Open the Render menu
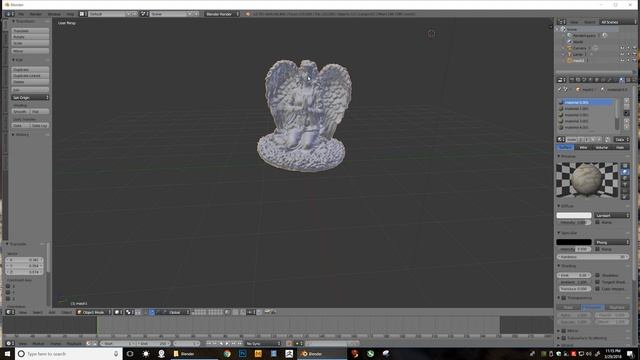 click(36, 14)
